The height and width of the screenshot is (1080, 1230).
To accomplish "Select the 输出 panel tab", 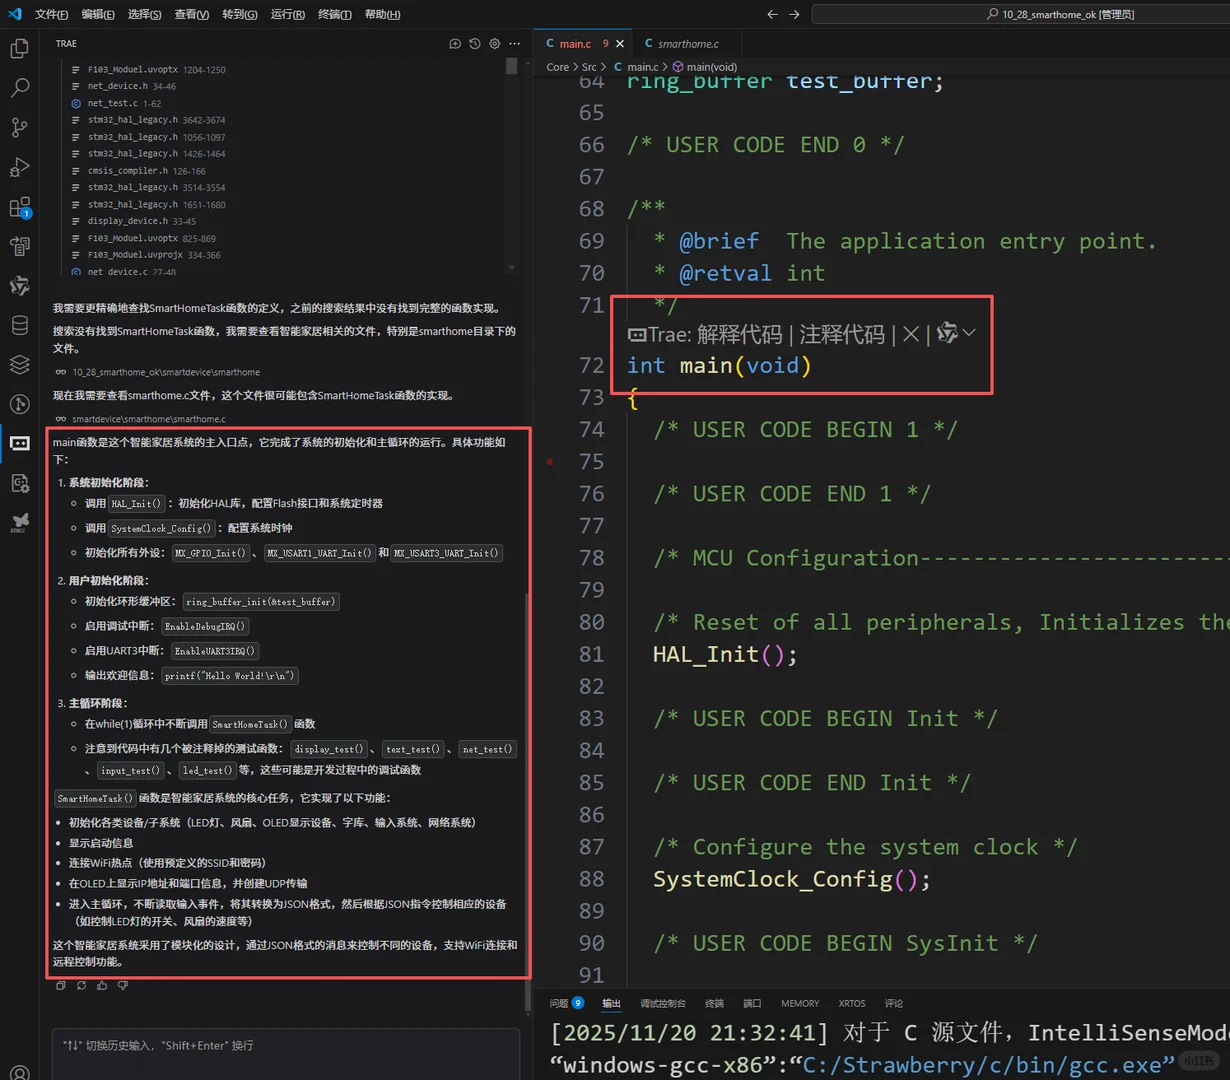I will point(611,1003).
